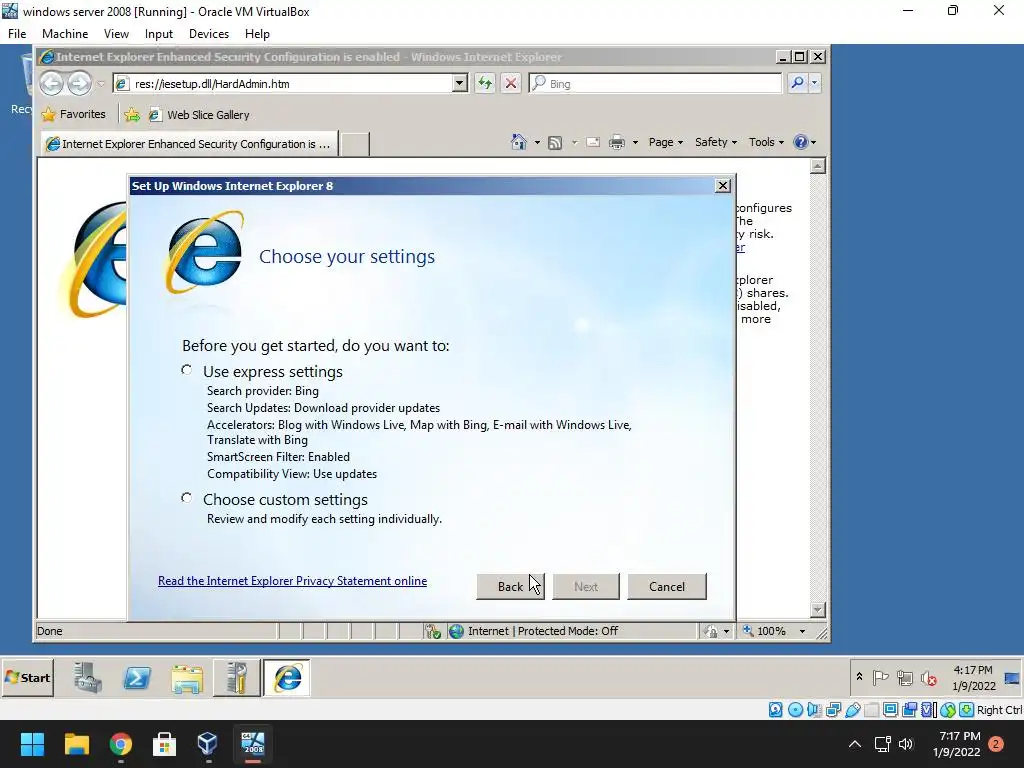Click the Web Slice Gallery link
This screenshot has width=1024, height=768.
click(x=199, y=115)
